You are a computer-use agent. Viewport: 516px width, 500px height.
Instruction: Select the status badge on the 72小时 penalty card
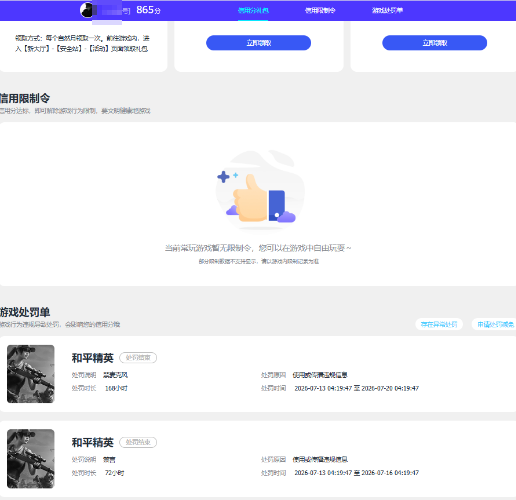138,442
